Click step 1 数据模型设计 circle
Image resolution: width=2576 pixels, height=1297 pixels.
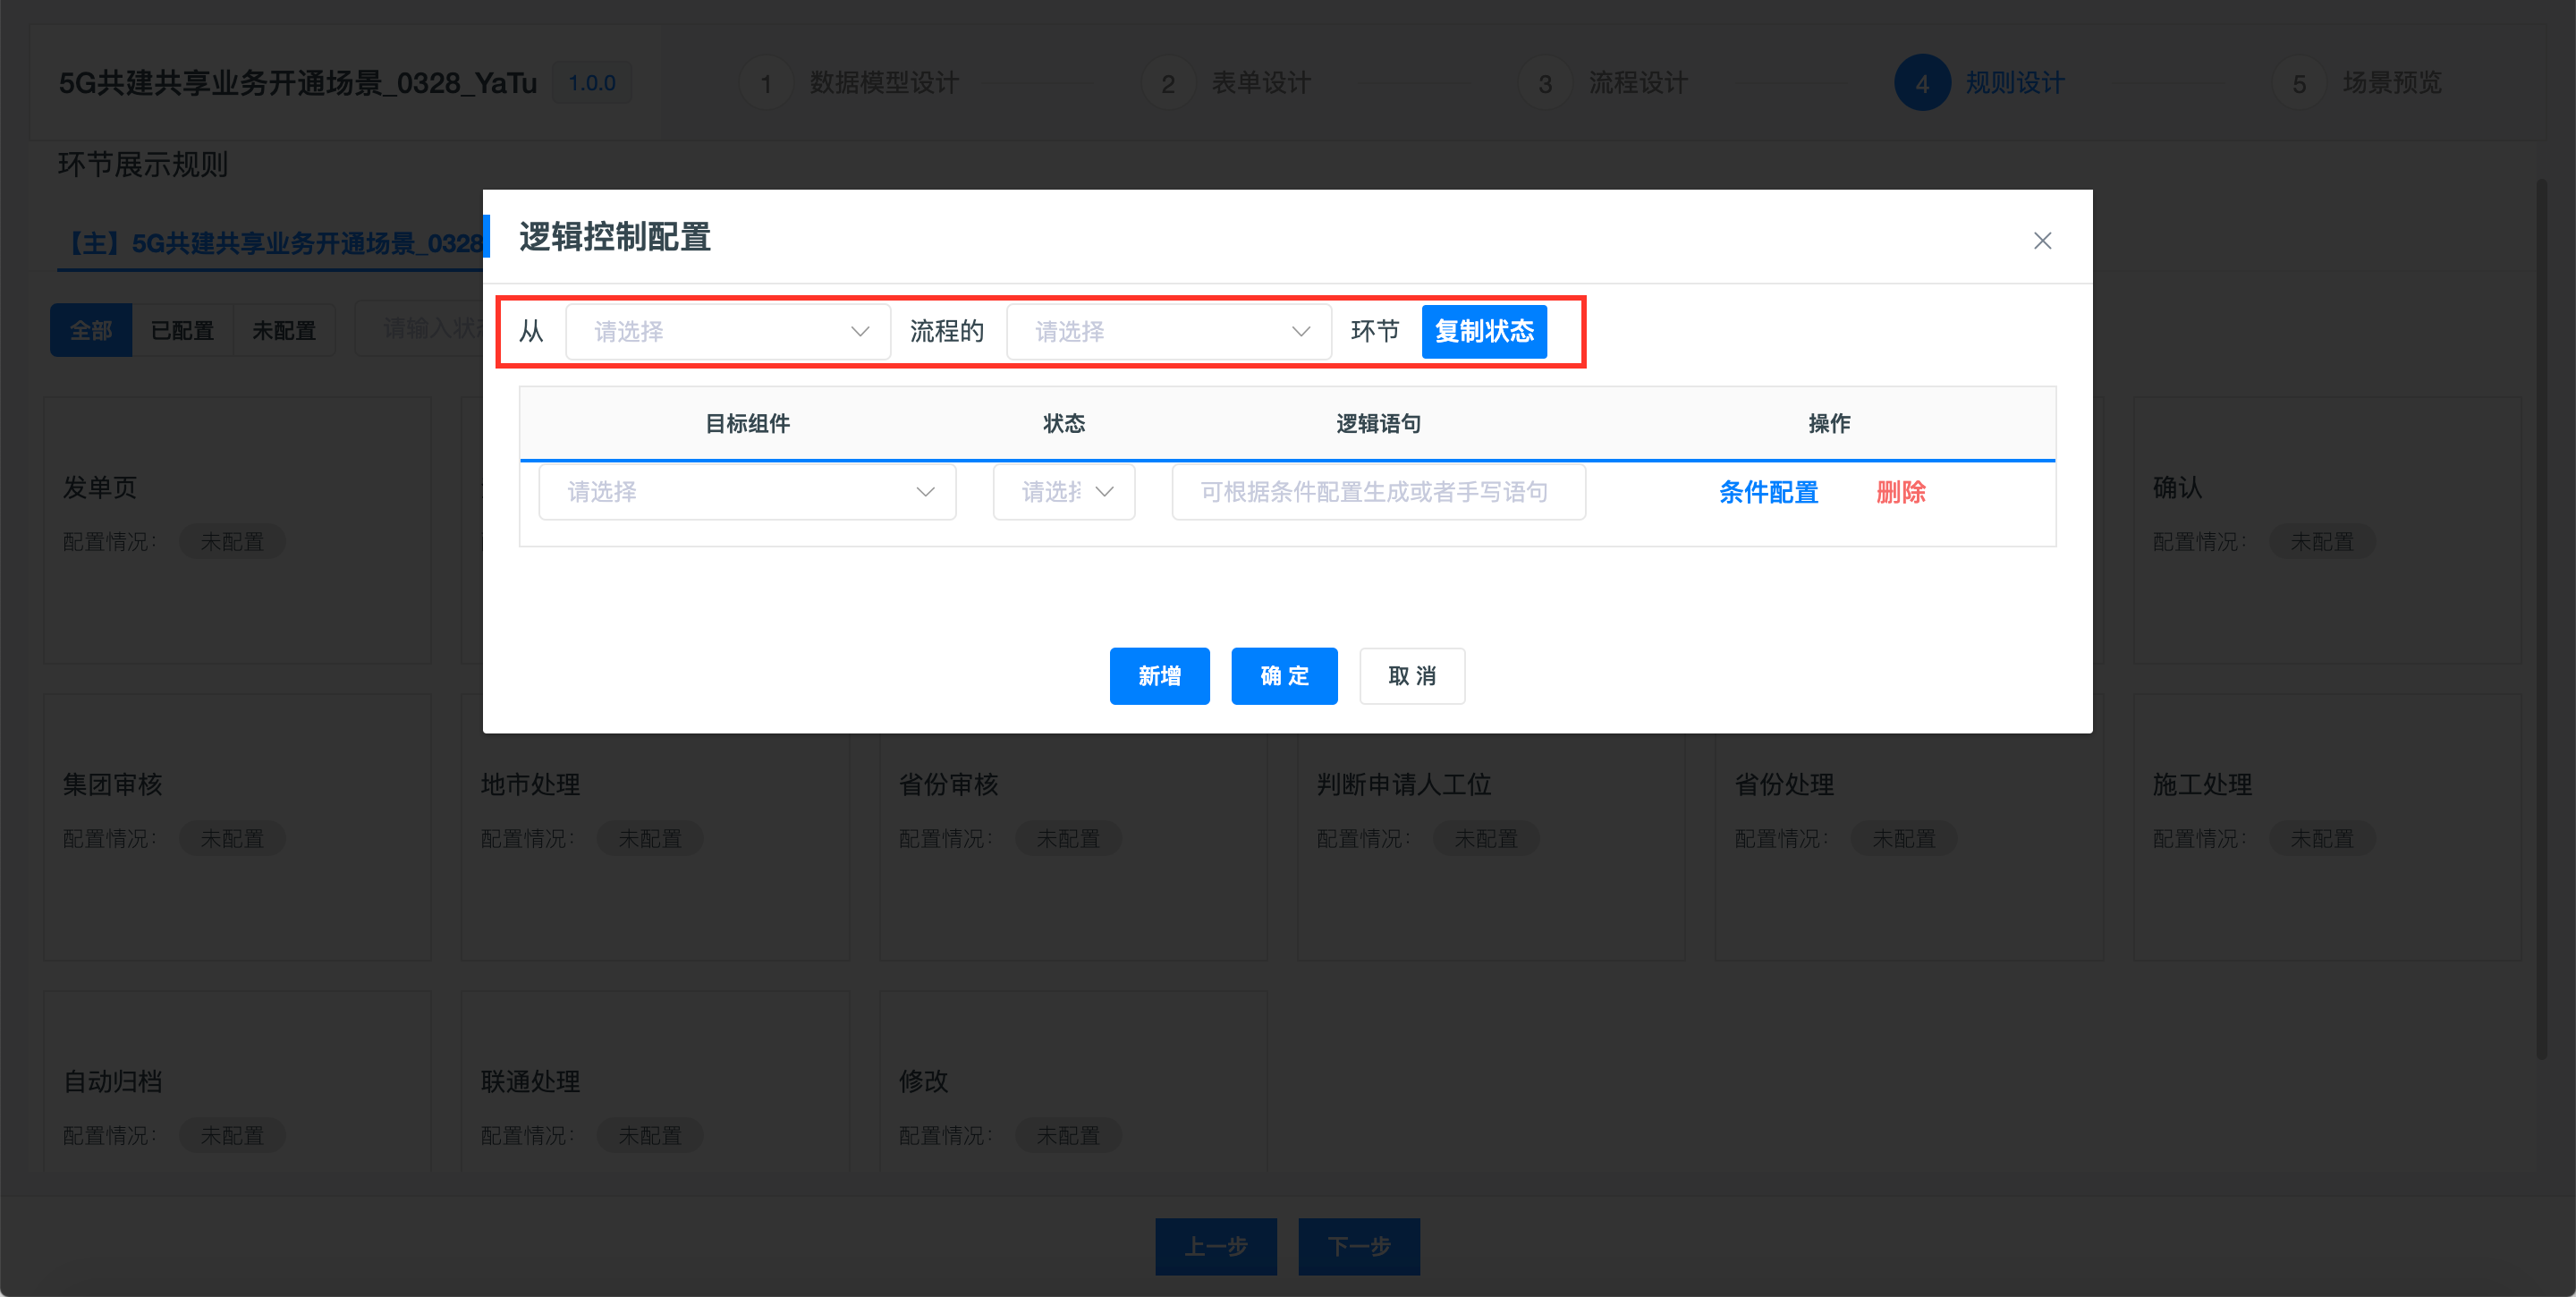coord(766,83)
